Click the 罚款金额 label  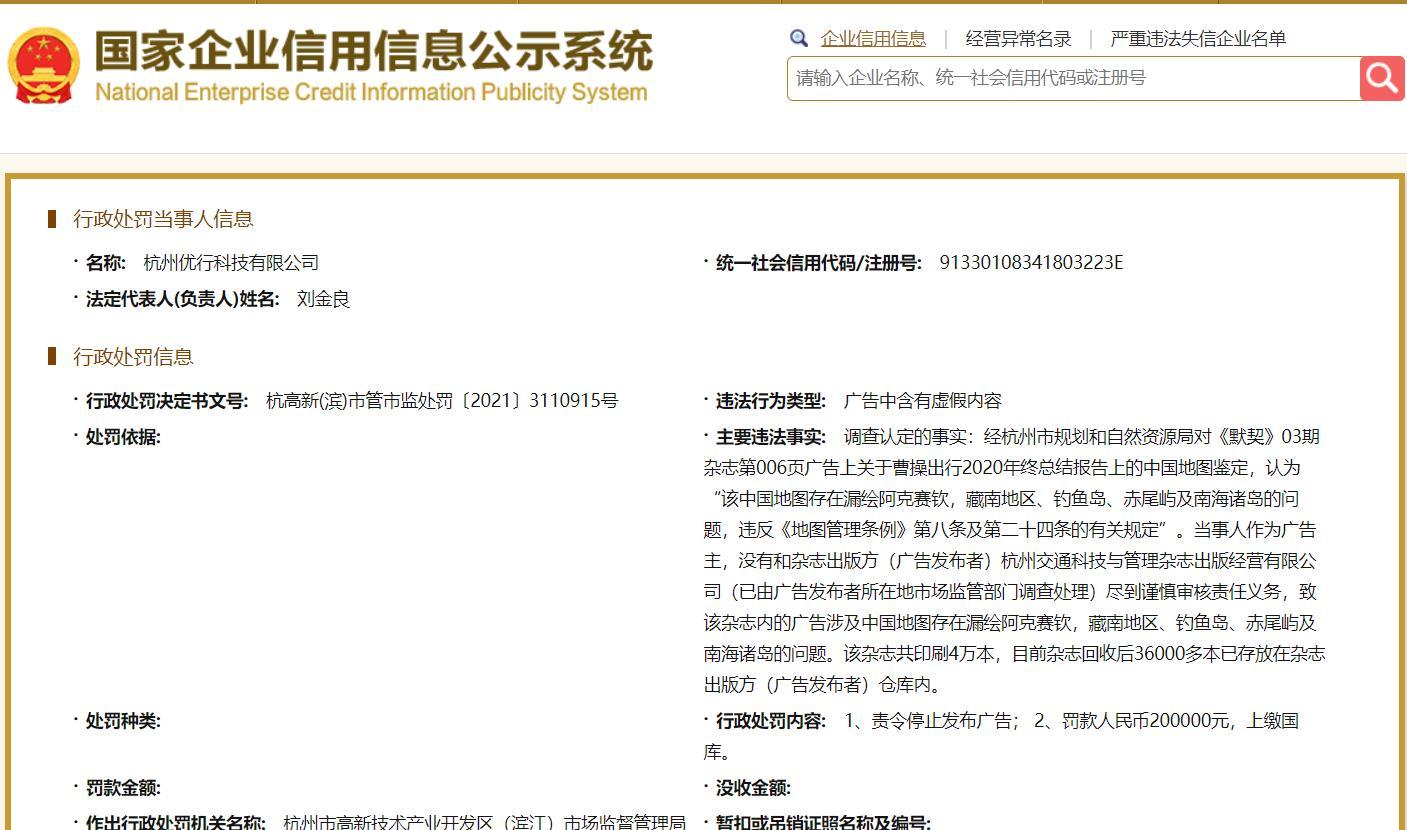pos(123,788)
